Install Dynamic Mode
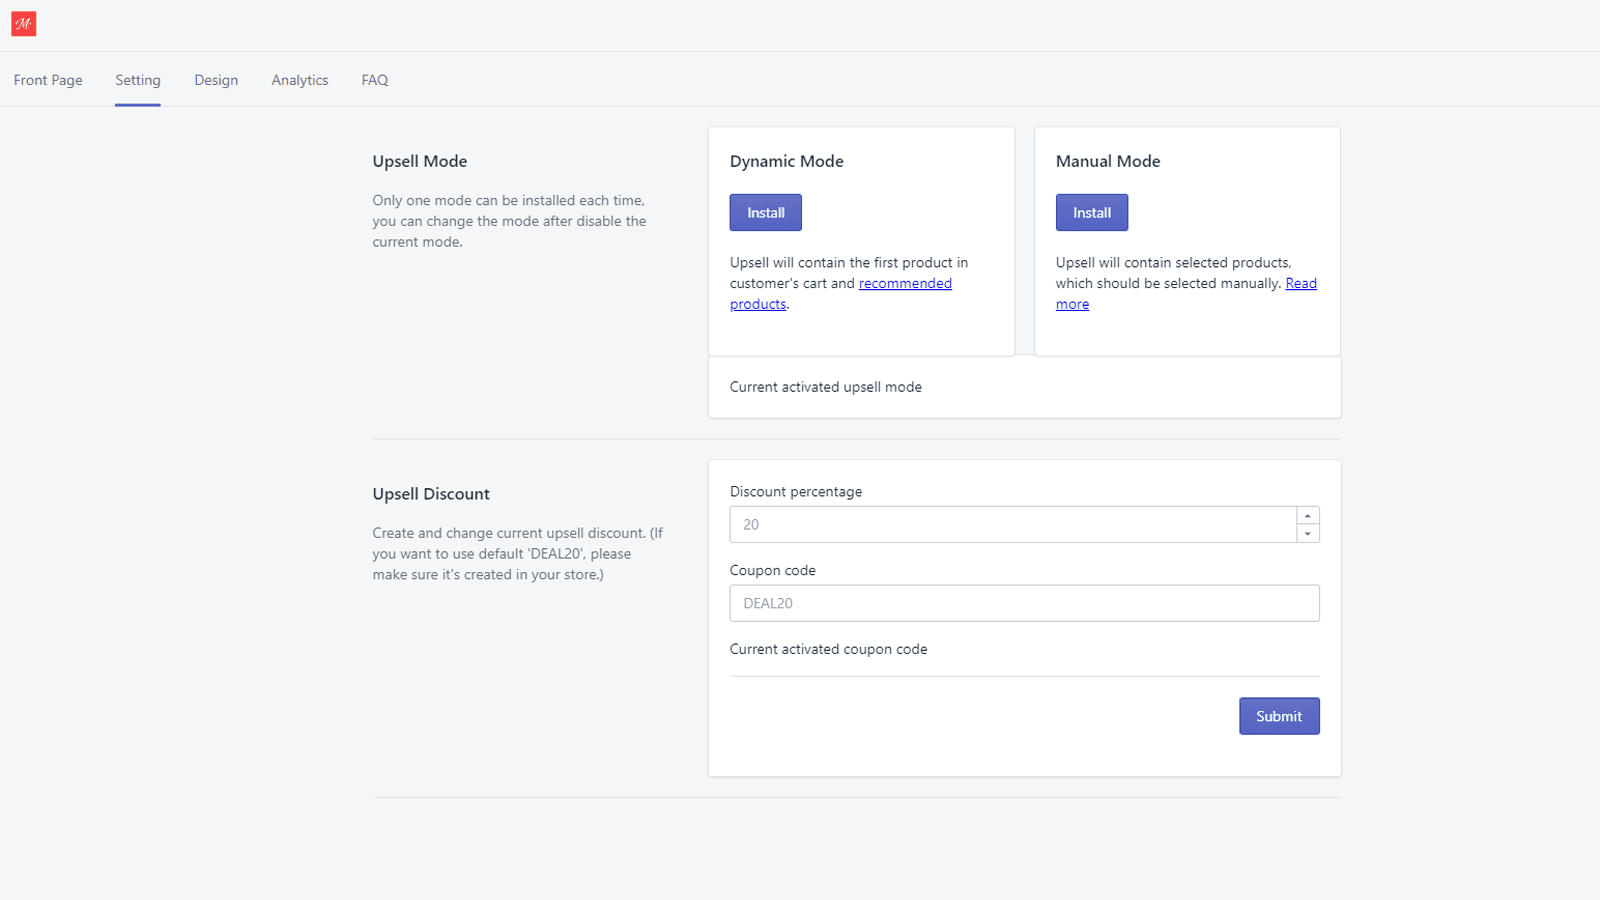The height and width of the screenshot is (900, 1600). point(765,212)
